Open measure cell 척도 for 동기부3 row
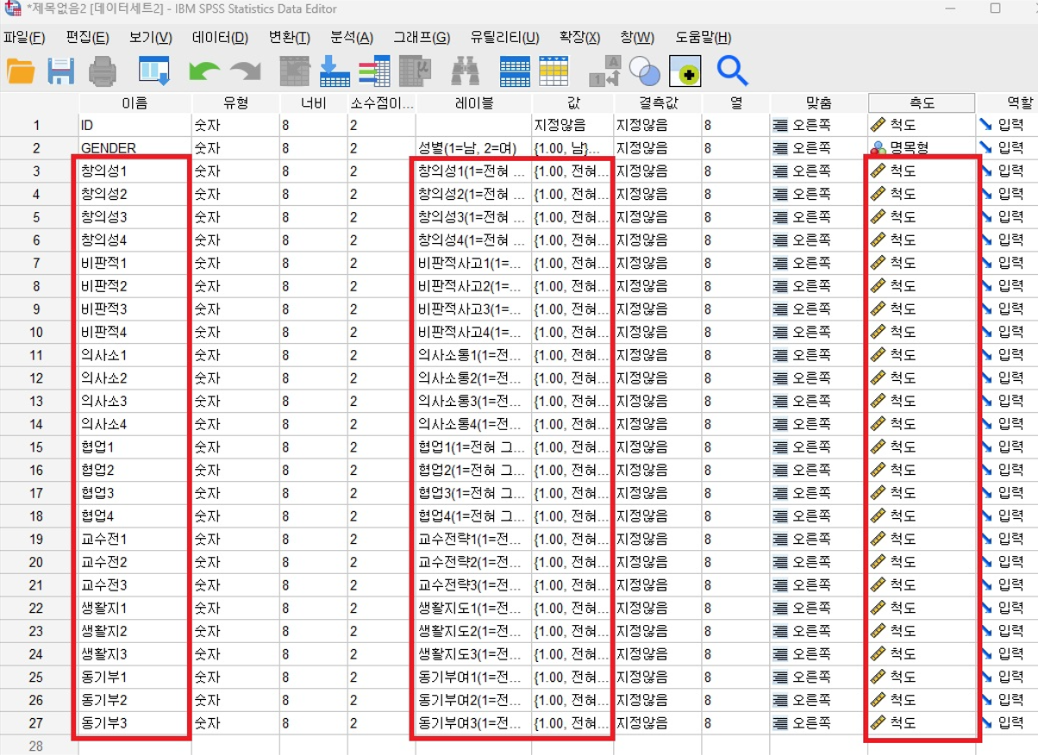 [921, 723]
